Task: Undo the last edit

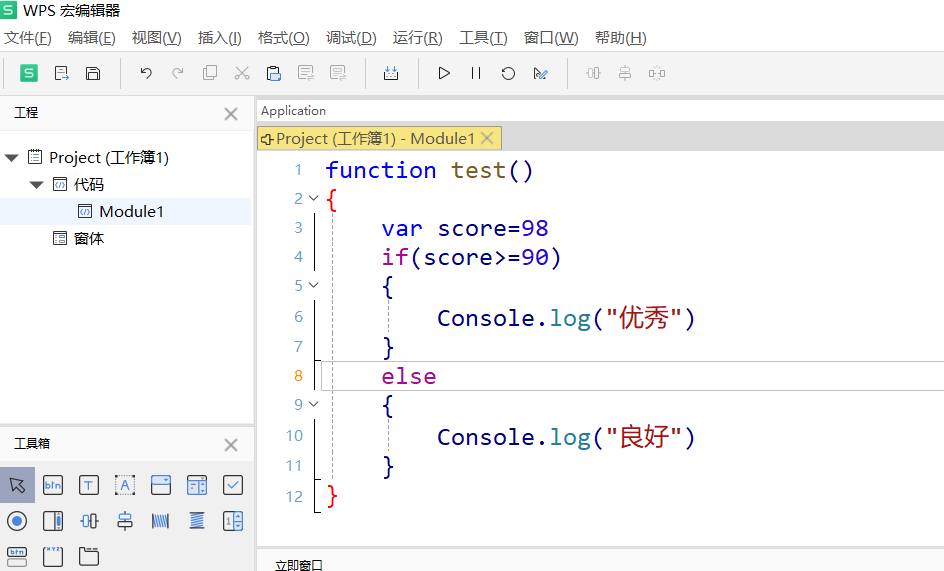Action: pos(146,73)
